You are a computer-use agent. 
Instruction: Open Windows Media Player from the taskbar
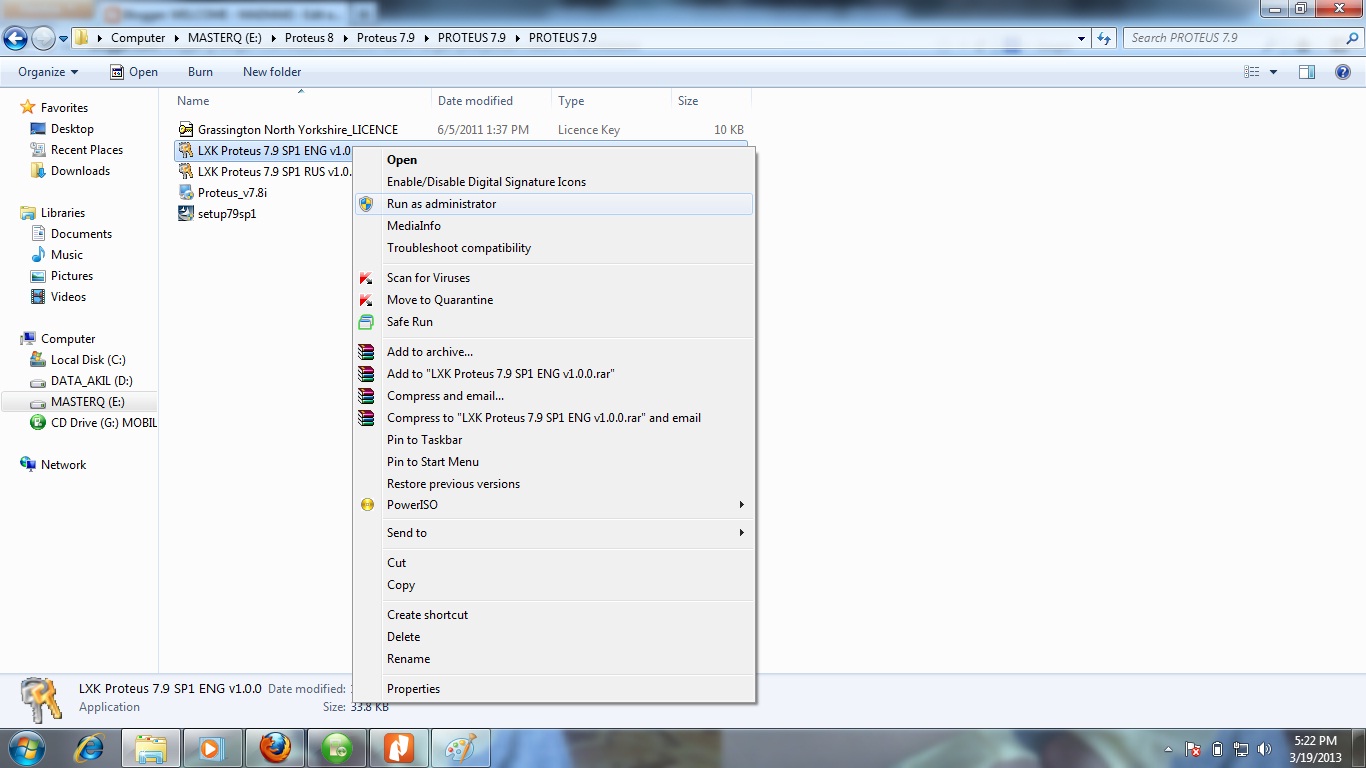click(213, 747)
